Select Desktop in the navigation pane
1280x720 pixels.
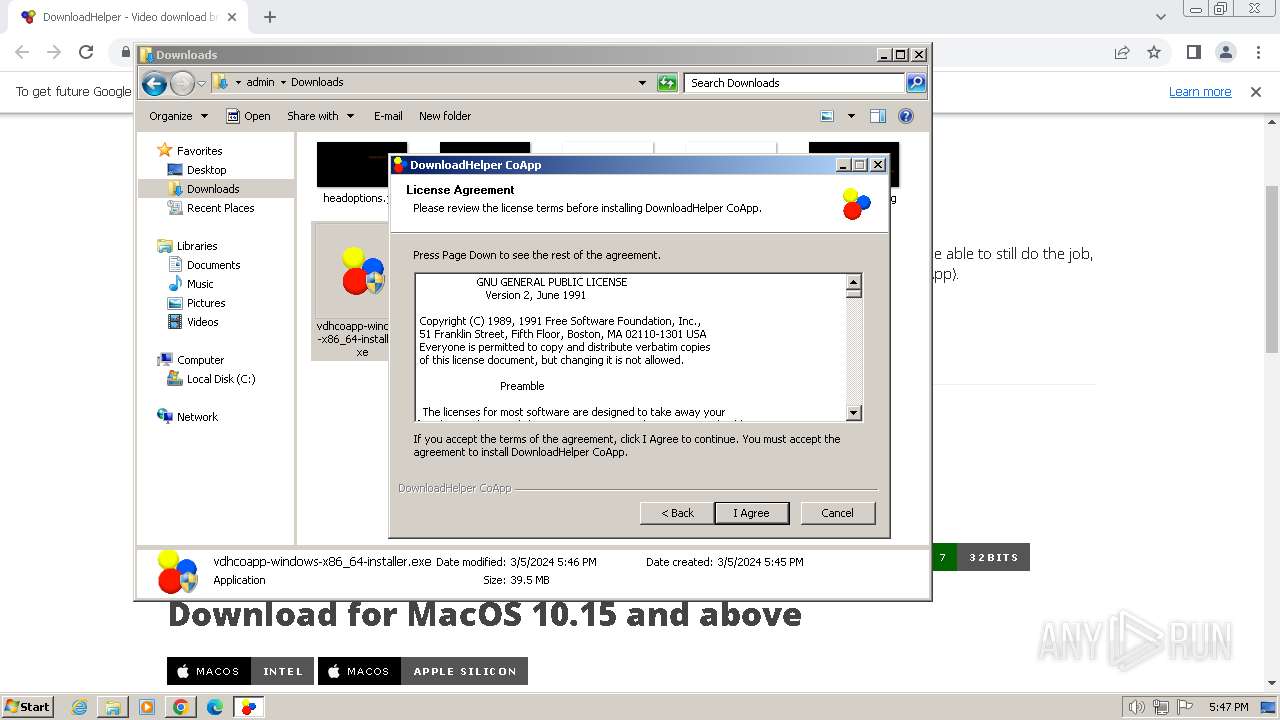point(206,170)
